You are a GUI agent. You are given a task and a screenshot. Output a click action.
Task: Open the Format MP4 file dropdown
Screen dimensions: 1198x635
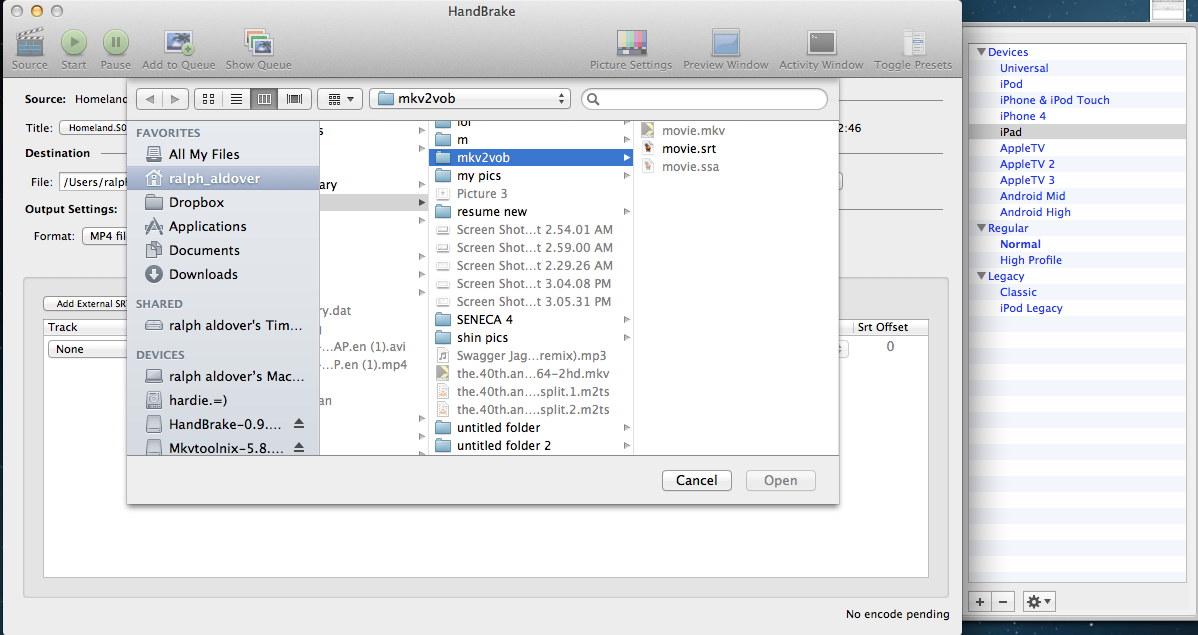pos(104,236)
